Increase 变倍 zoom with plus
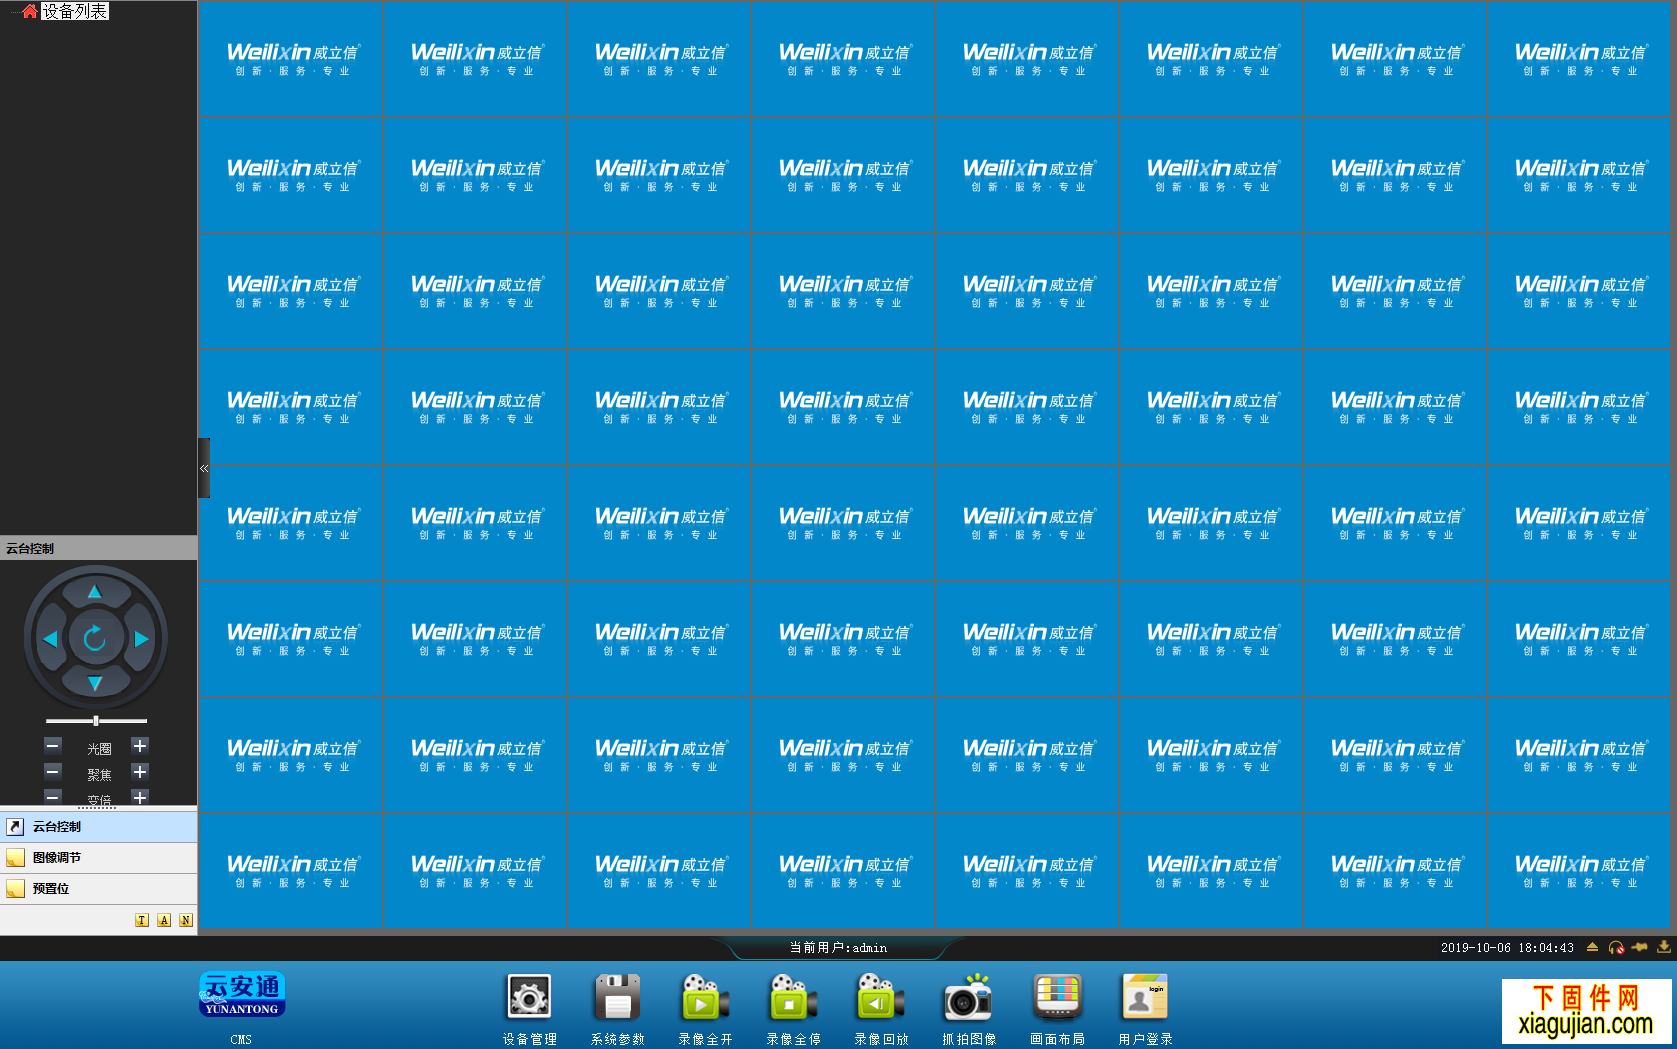Viewport: 1677px width, 1049px height. pos(140,797)
